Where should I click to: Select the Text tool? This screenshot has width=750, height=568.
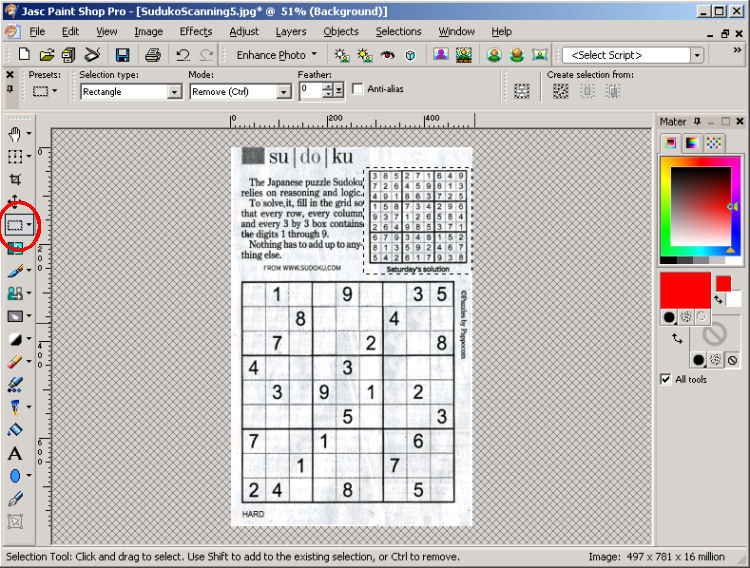coord(15,453)
